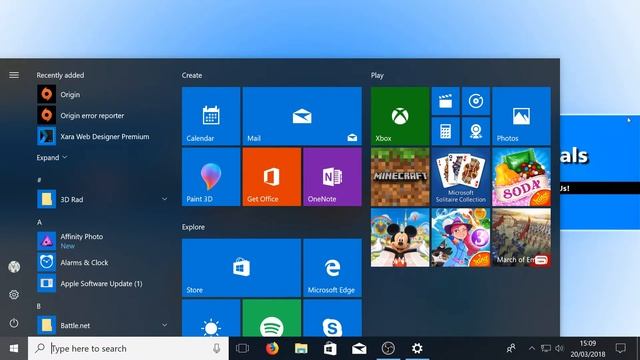Open the Movies & TV clapperboard tile

[x=445, y=101]
